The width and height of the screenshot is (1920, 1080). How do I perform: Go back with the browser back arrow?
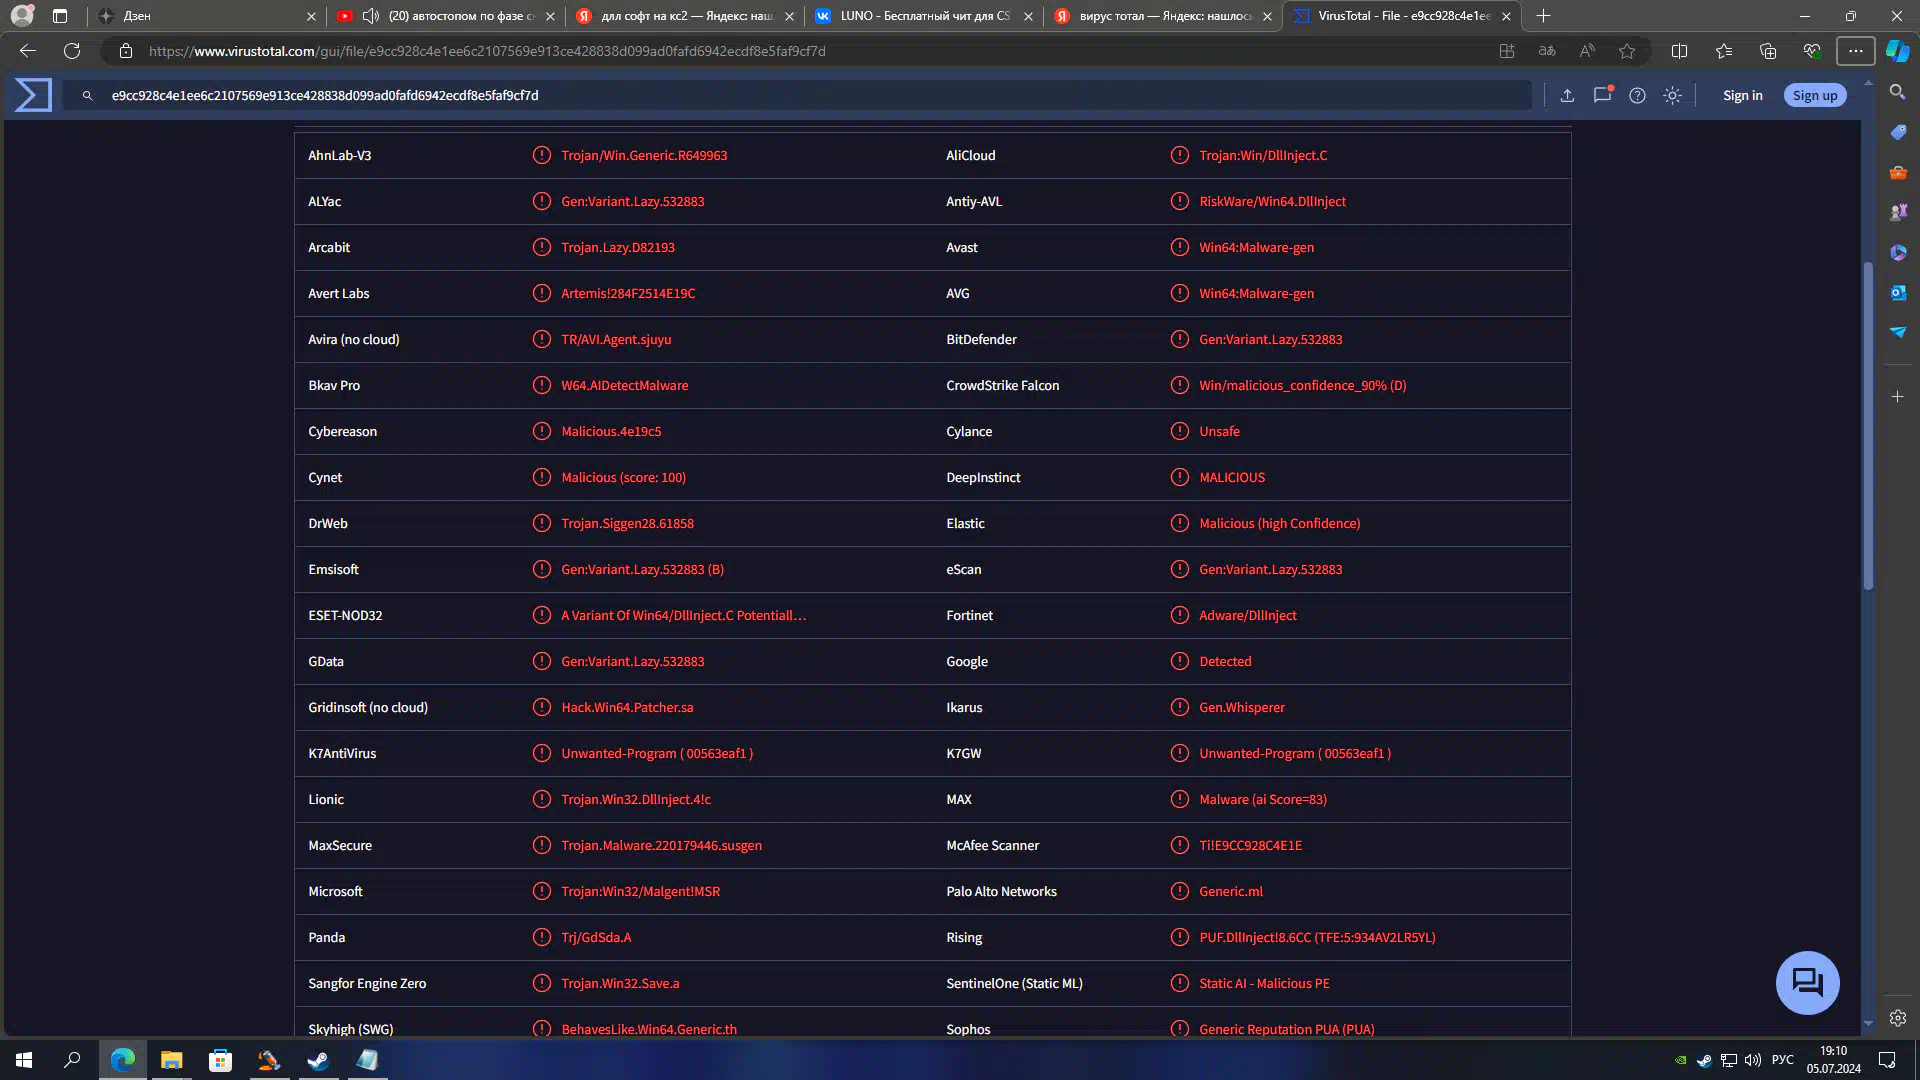coord(28,51)
